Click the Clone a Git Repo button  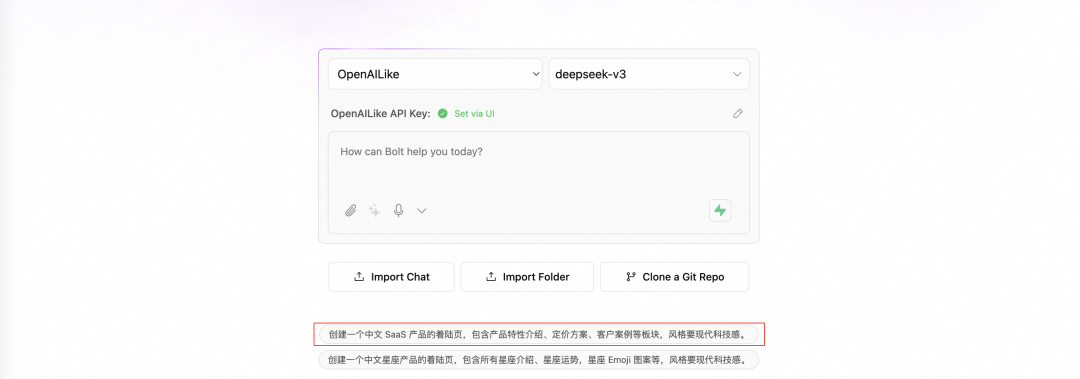coord(674,277)
